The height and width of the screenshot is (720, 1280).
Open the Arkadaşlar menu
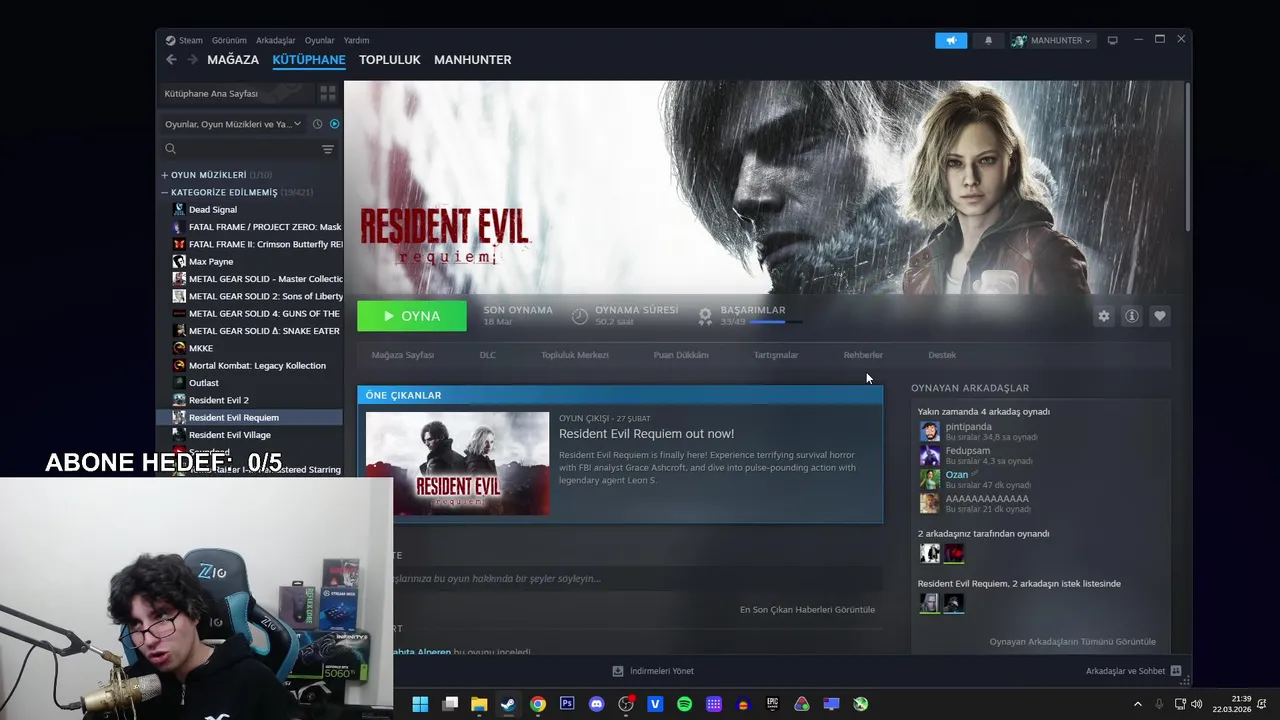point(275,40)
